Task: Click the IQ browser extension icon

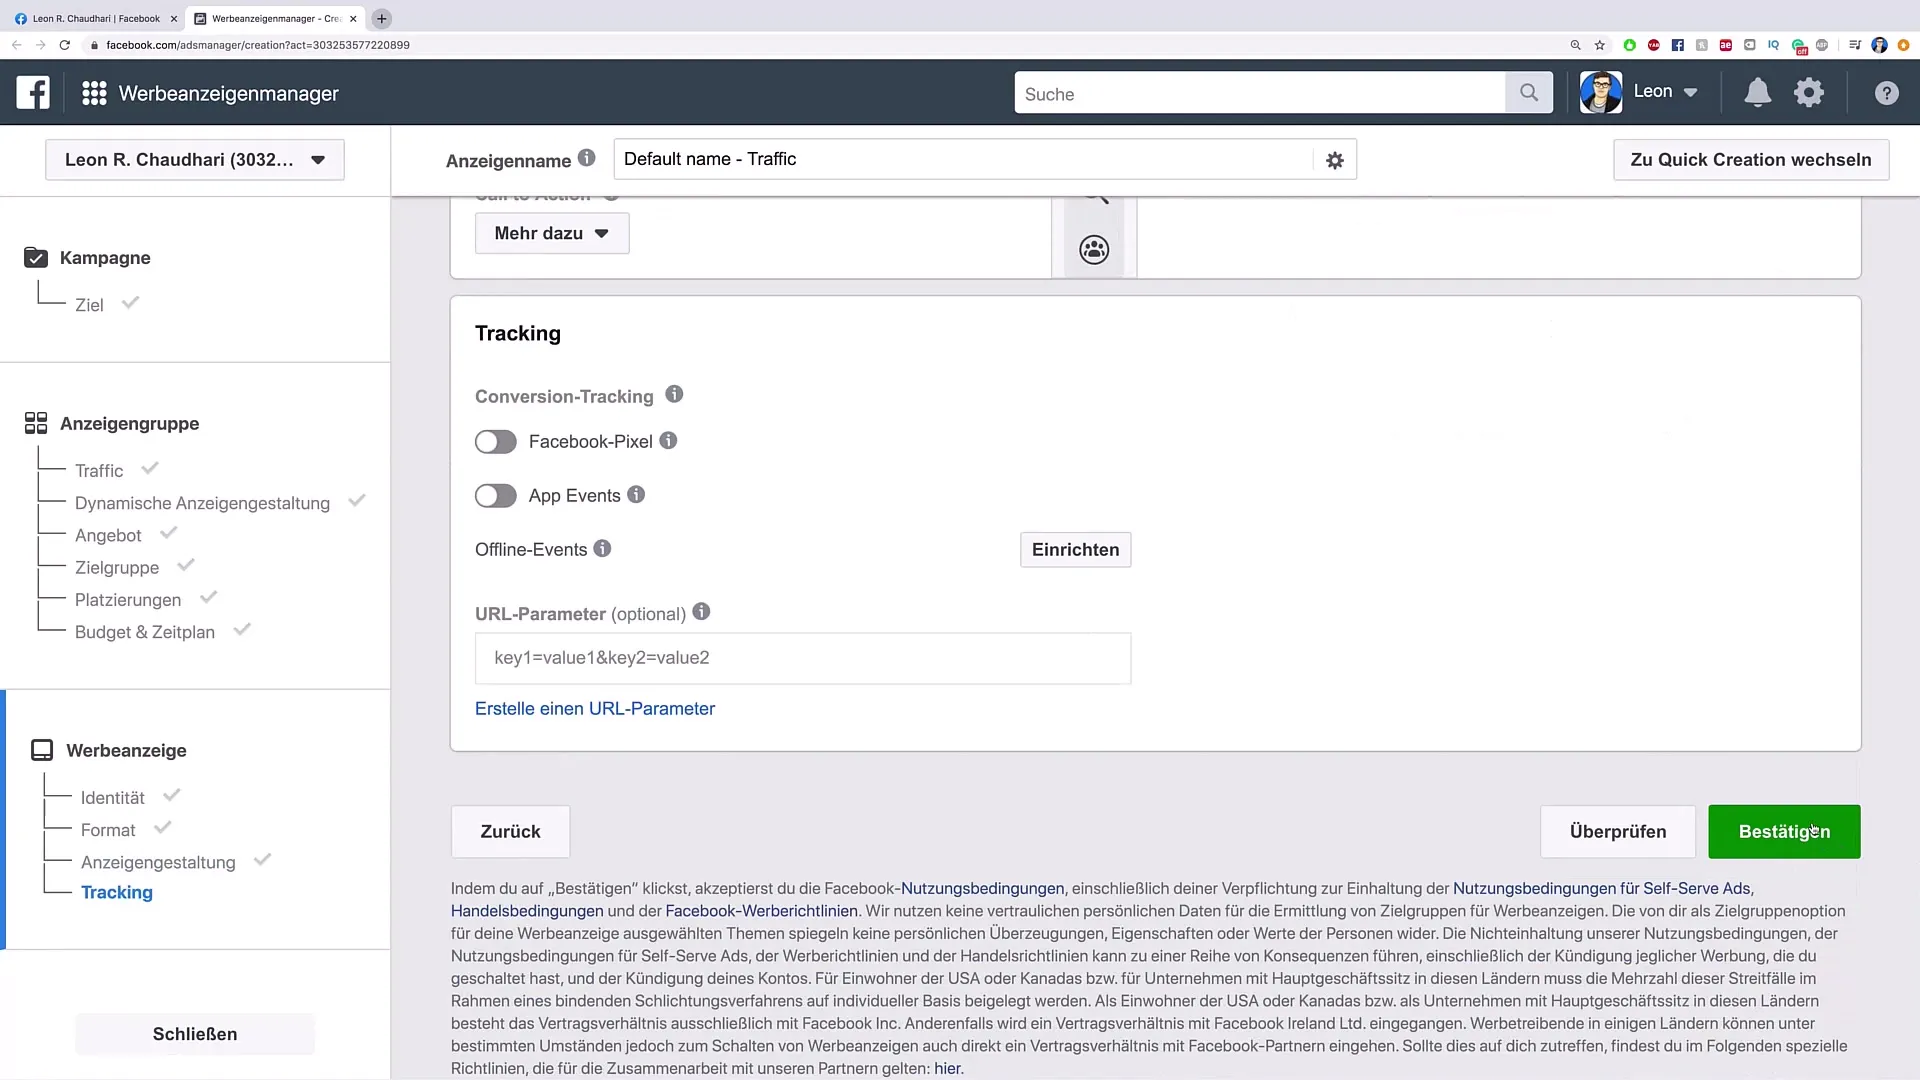Action: [x=1774, y=45]
